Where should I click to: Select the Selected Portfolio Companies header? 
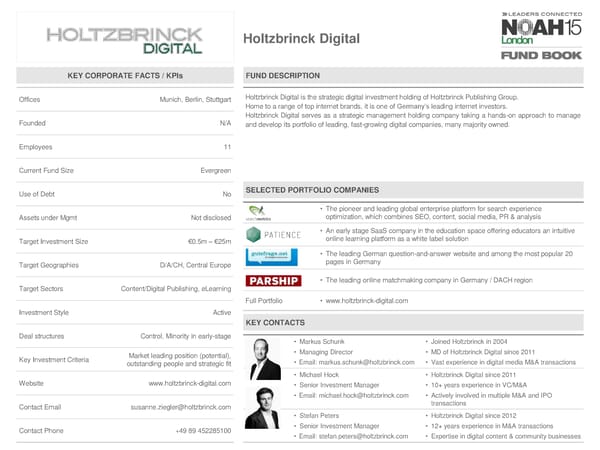click(311, 190)
